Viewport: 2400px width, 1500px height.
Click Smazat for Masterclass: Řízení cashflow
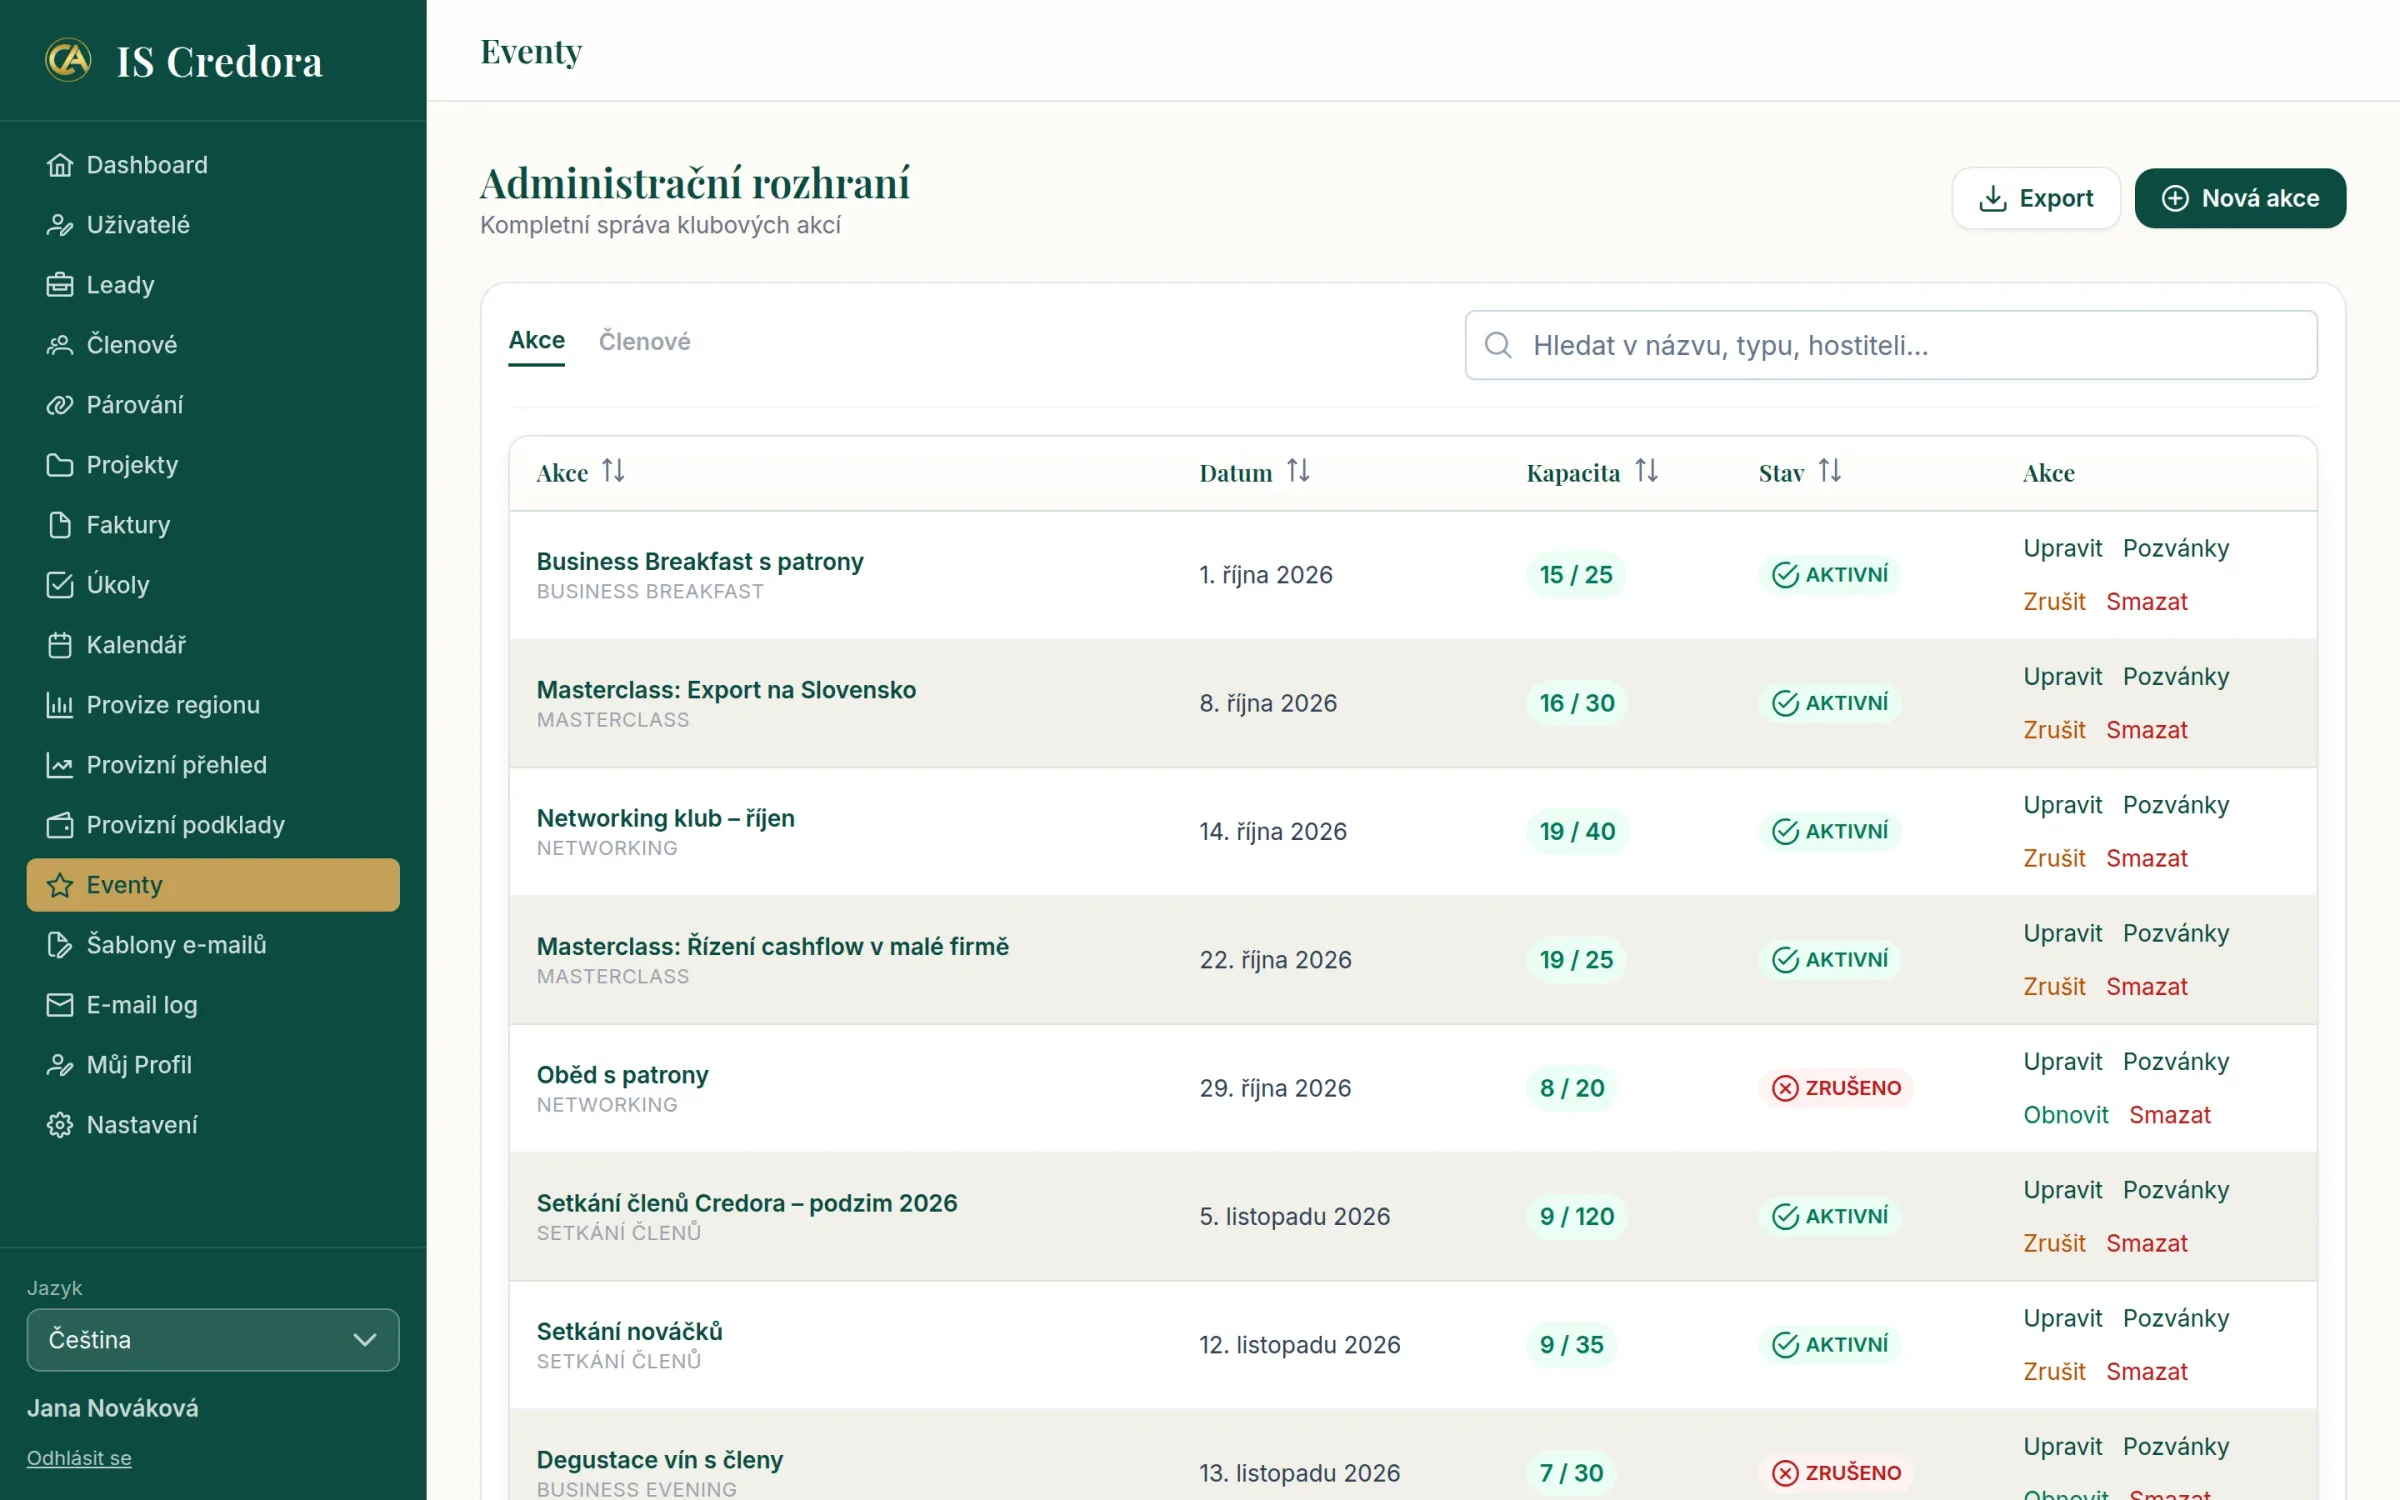2147,987
